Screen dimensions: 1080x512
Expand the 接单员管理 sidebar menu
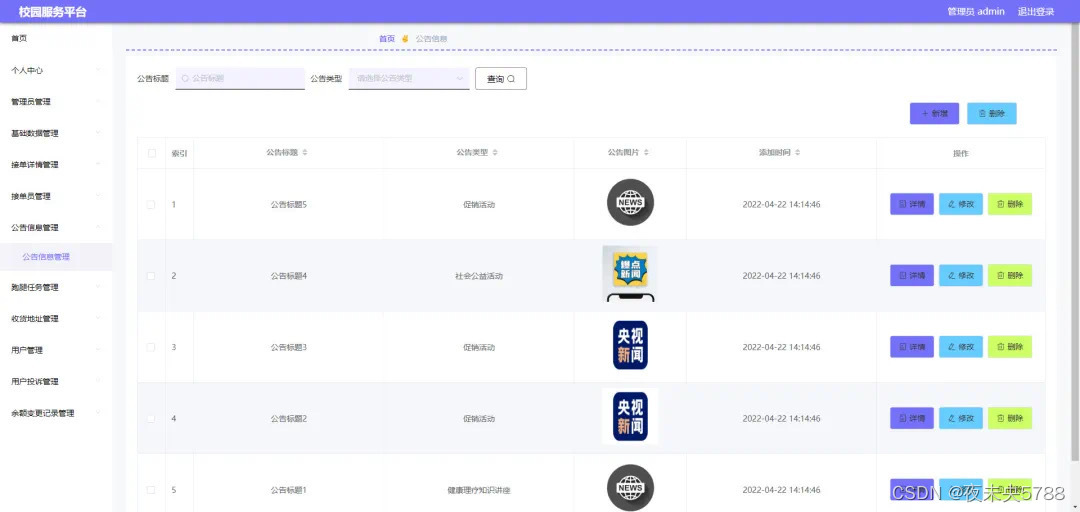coord(56,196)
